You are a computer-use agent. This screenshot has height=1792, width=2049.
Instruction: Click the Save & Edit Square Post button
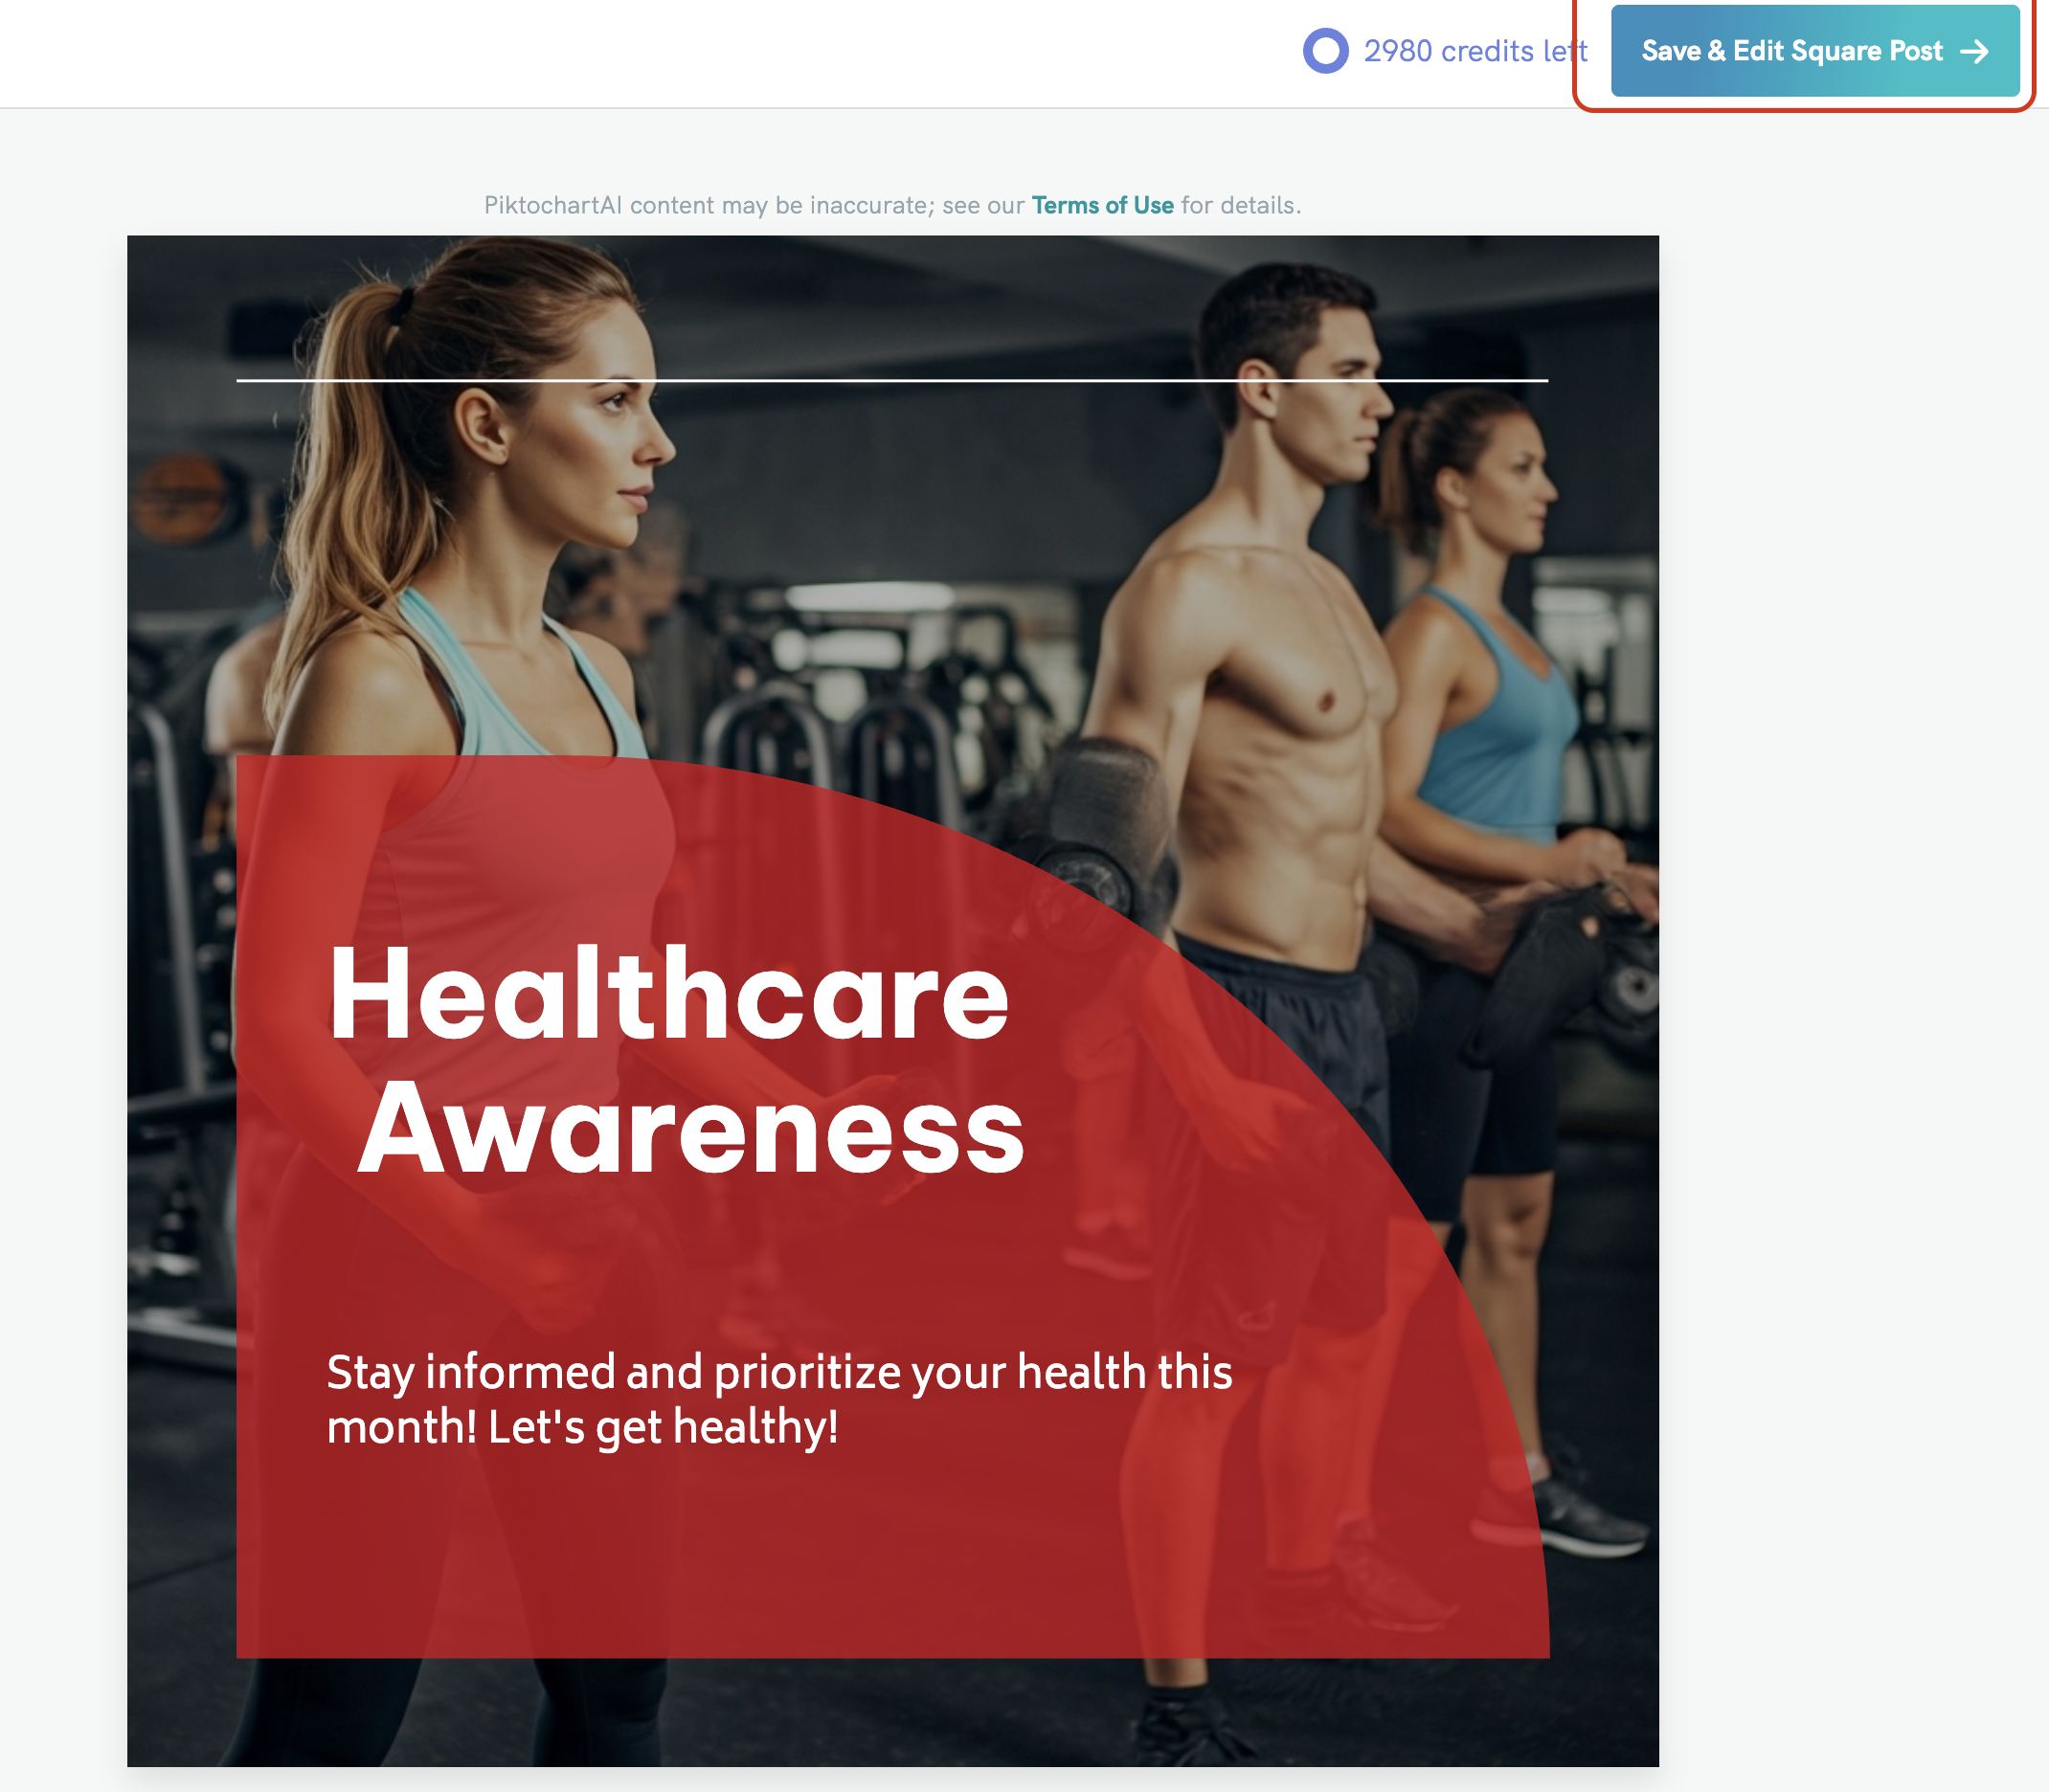1814,51
